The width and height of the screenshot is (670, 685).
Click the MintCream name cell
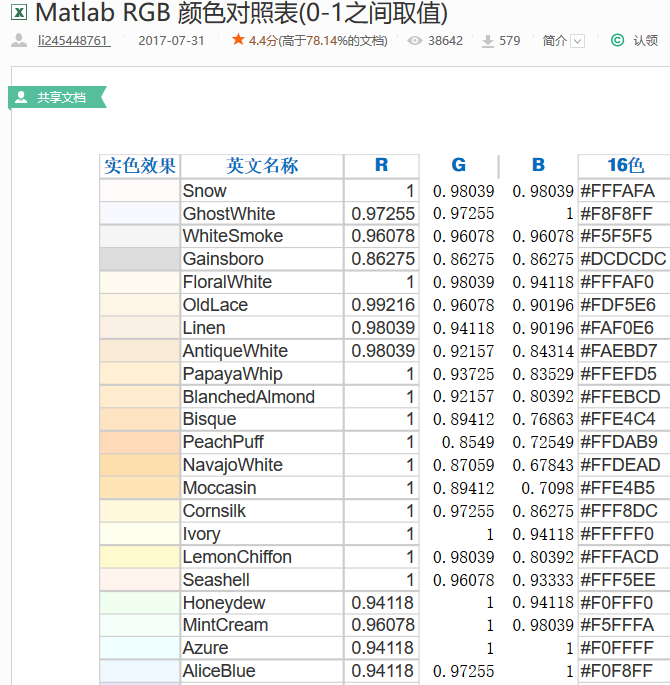coord(262,625)
